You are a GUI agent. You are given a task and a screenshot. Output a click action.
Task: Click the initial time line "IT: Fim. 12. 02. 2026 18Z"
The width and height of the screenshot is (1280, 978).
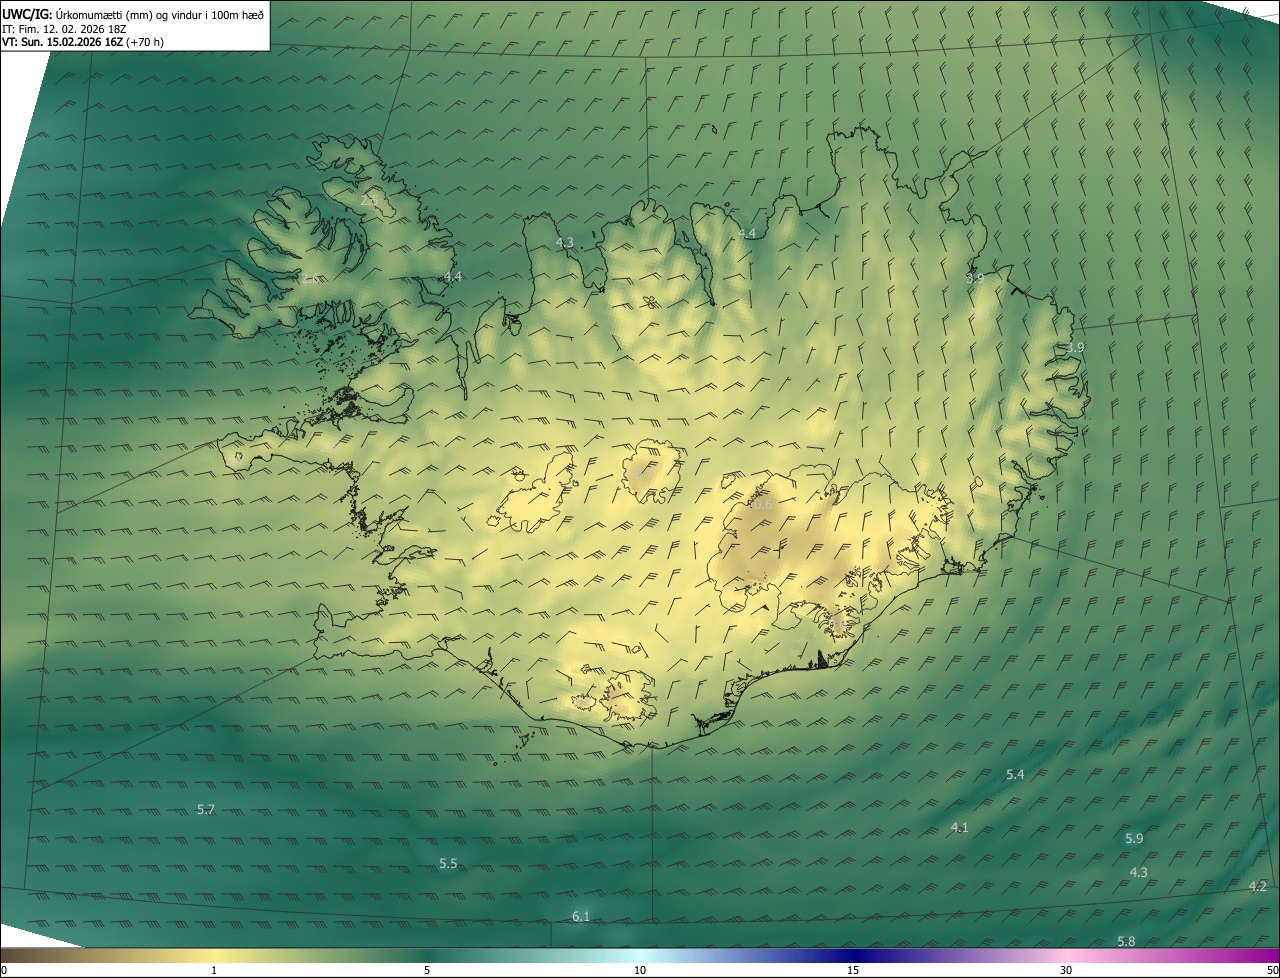(x=64, y=29)
